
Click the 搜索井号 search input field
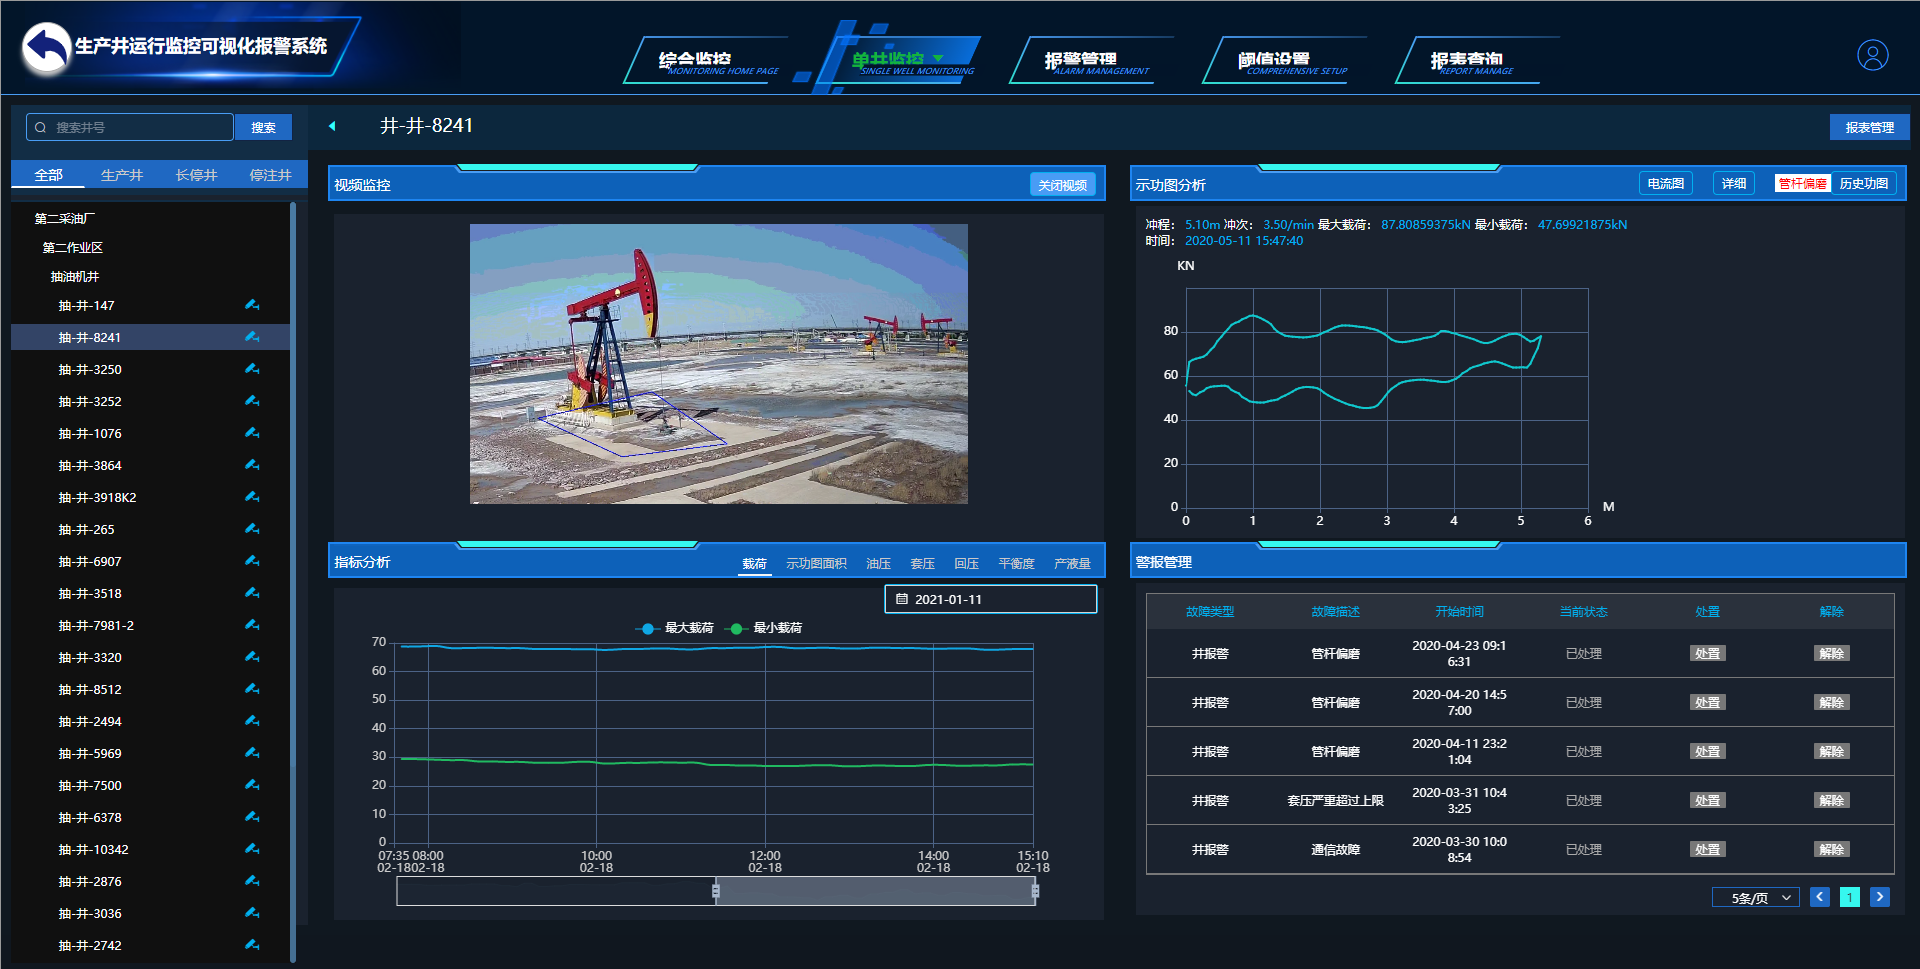pyautogui.click(x=130, y=127)
